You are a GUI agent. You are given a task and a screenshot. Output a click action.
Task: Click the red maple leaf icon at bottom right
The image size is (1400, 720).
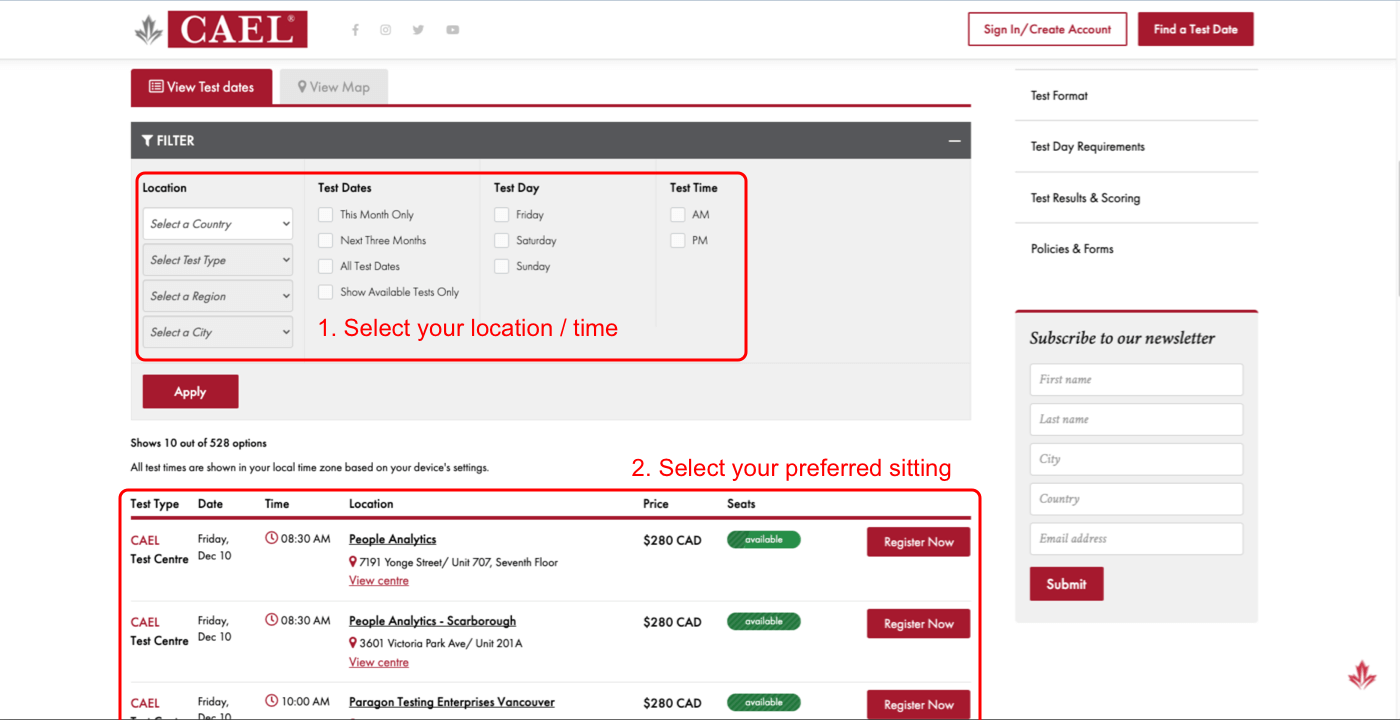[x=1361, y=676]
